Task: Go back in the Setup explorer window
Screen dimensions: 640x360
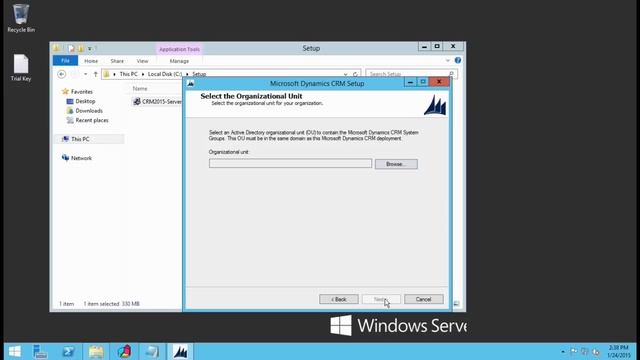Action: pyautogui.click(x=62, y=74)
